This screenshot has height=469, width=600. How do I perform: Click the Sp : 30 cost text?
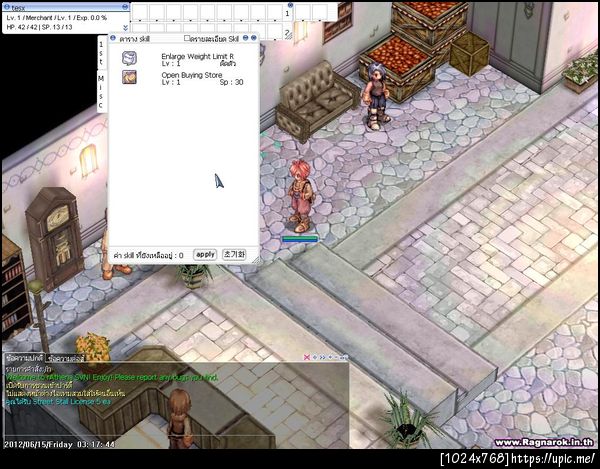coord(232,82)
